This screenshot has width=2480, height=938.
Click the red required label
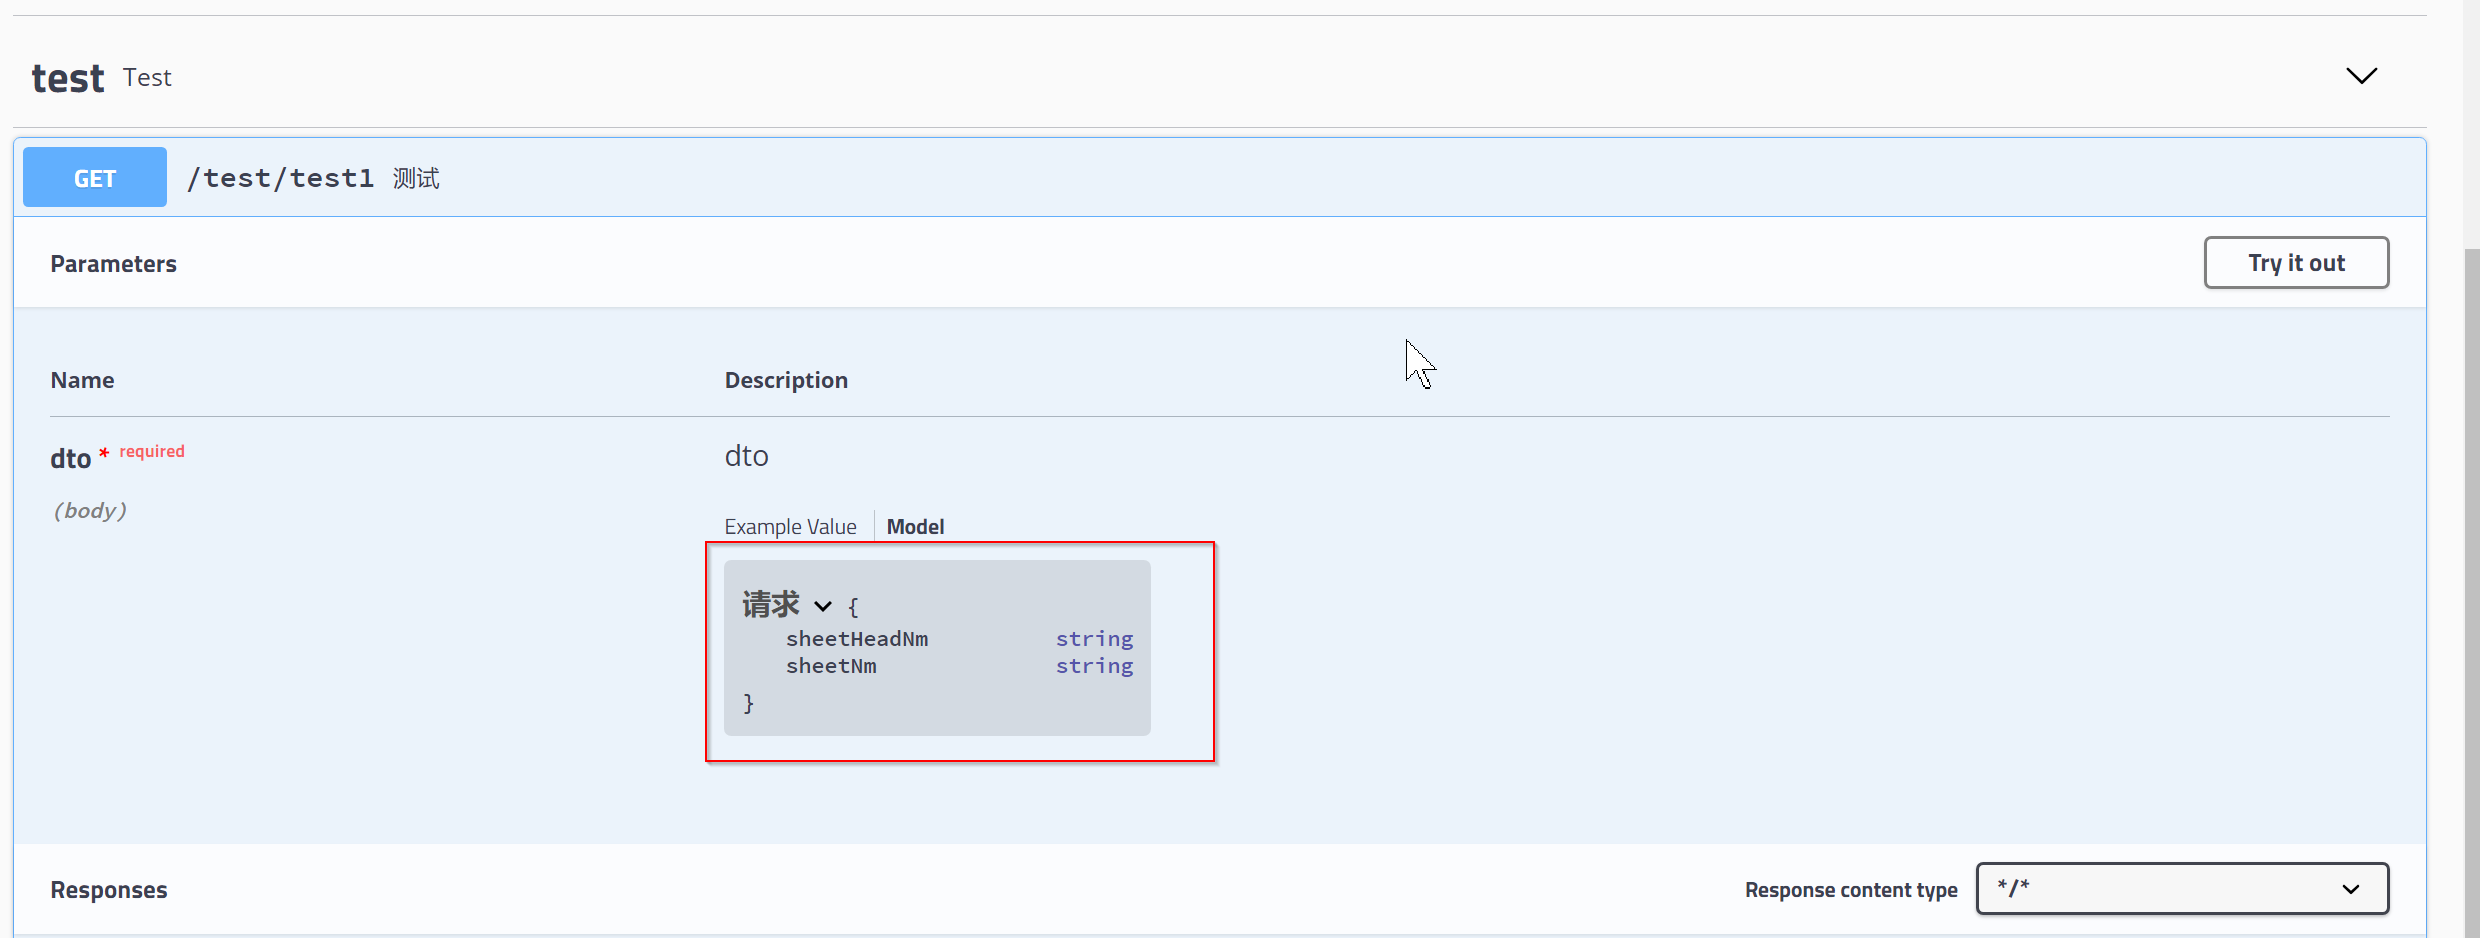click(152, 451)
